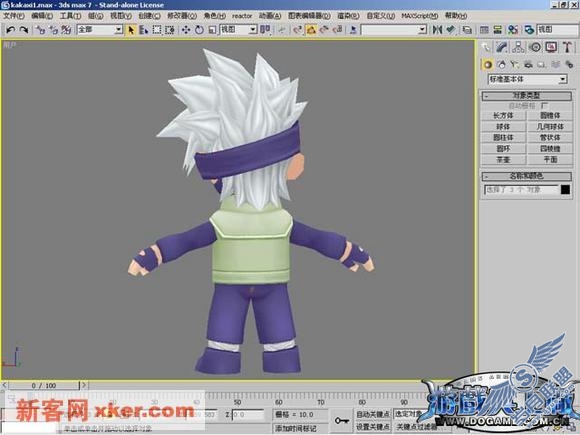Choose the Rectangular Selection Region icon
The width and height of the screenshot is (580, 435).
pyautogui.click(x=157, y=30)
